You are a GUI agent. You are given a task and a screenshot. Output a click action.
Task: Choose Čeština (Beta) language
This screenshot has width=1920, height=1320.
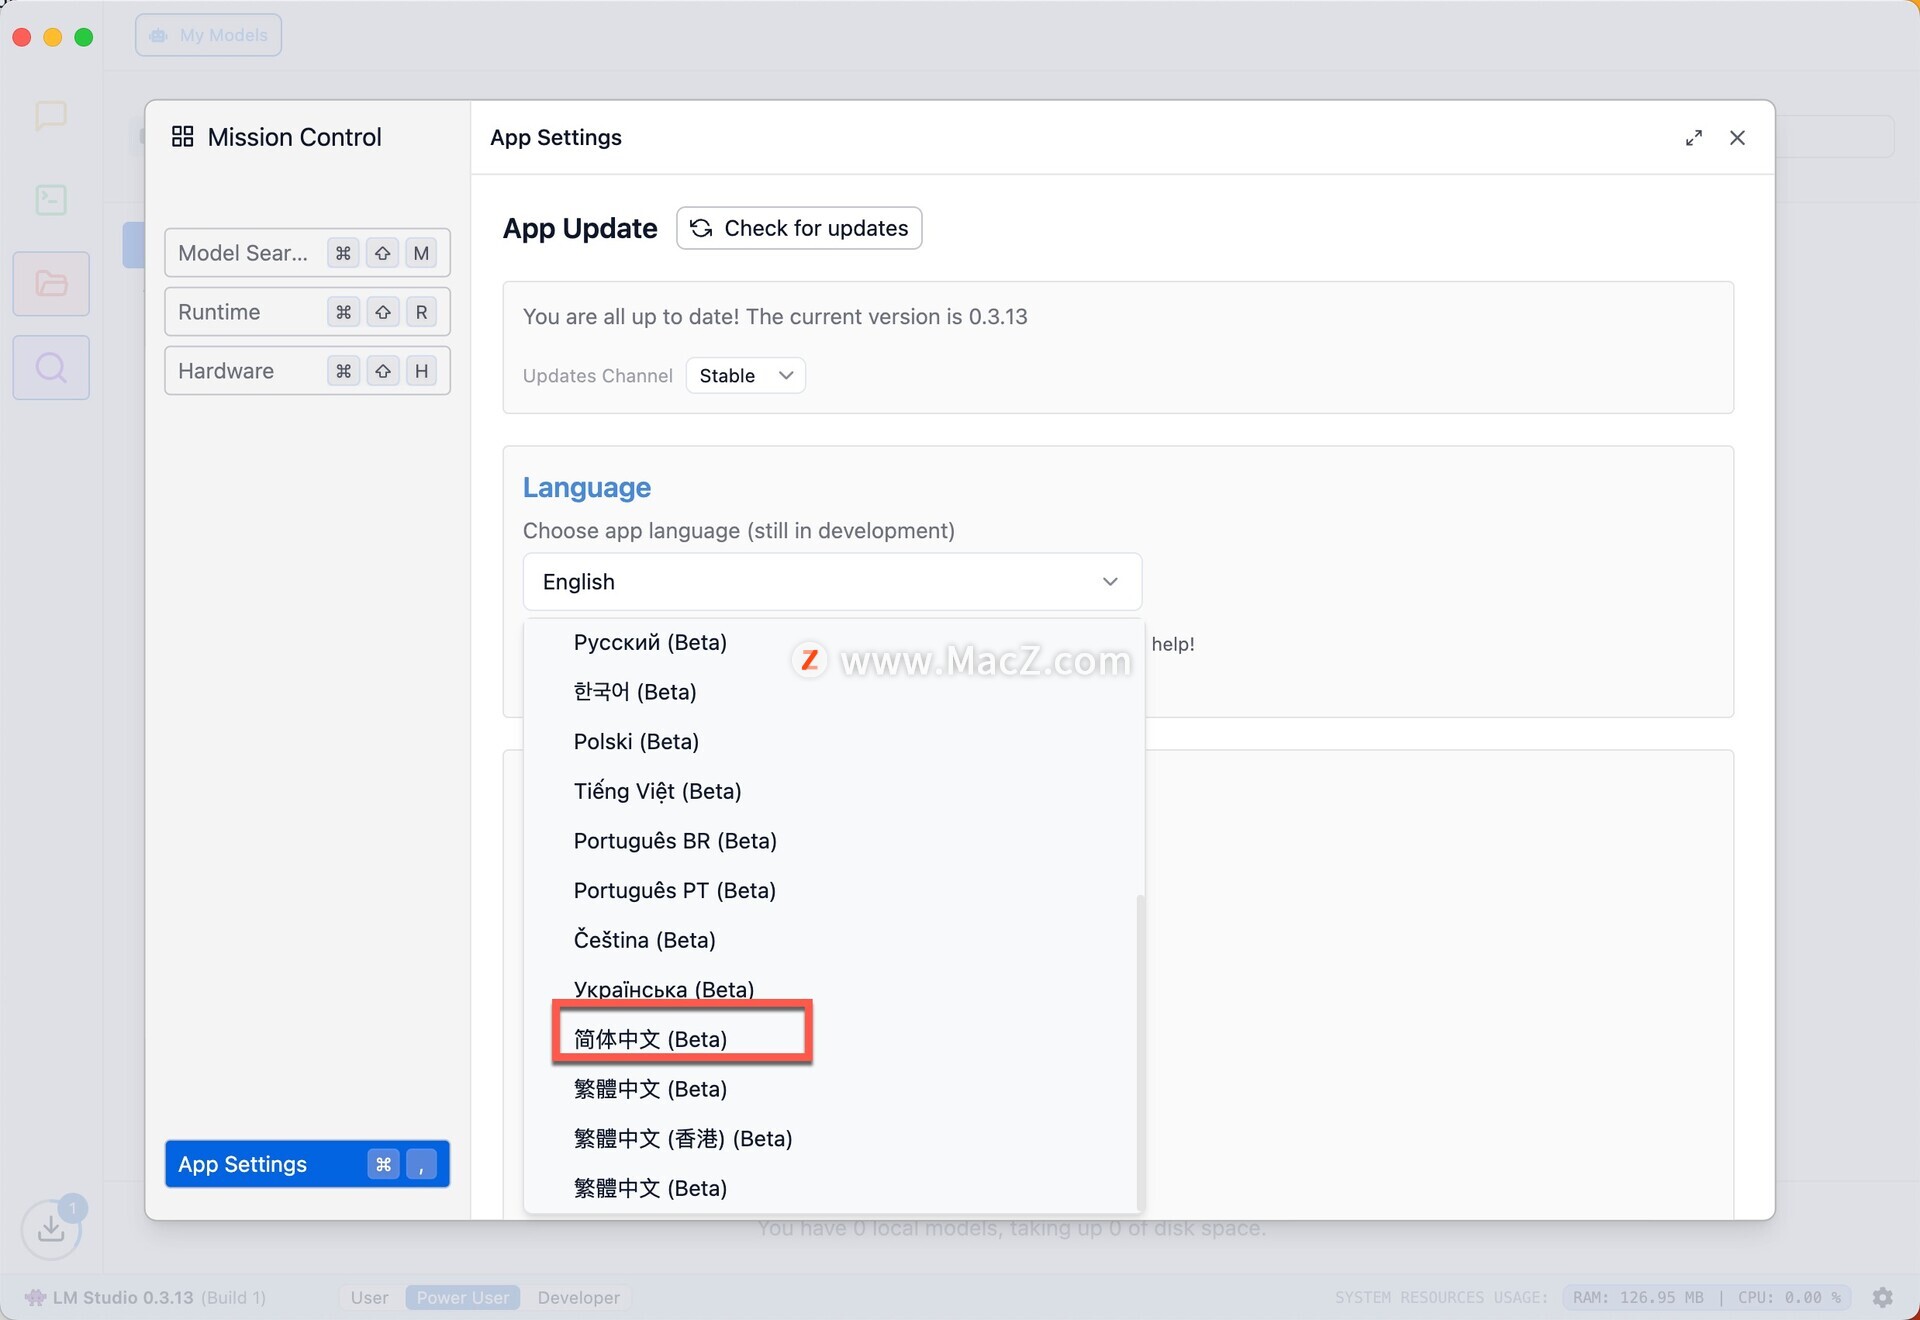[644, 940]
